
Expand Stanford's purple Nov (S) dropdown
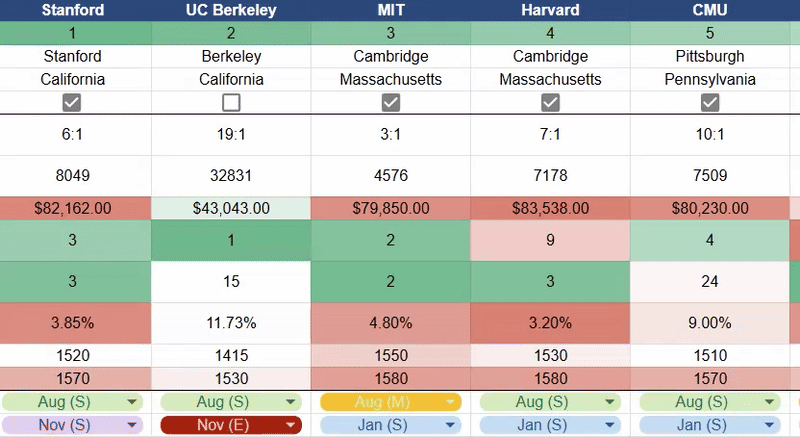(x=132, y=425)
